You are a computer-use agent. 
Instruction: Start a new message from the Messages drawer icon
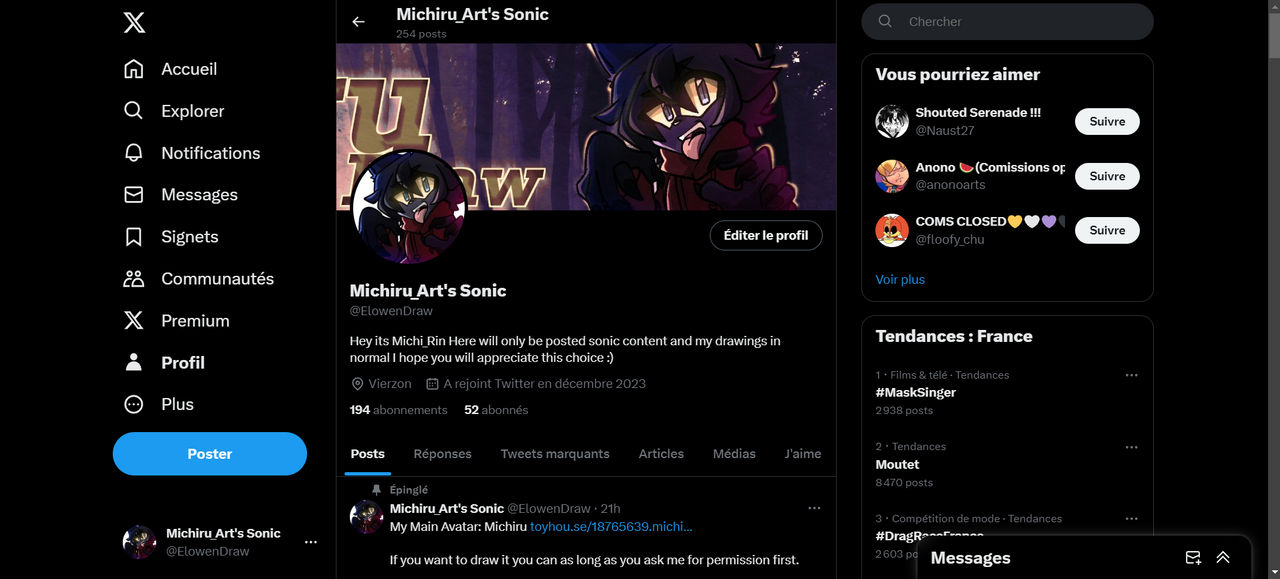point(1192,557)
